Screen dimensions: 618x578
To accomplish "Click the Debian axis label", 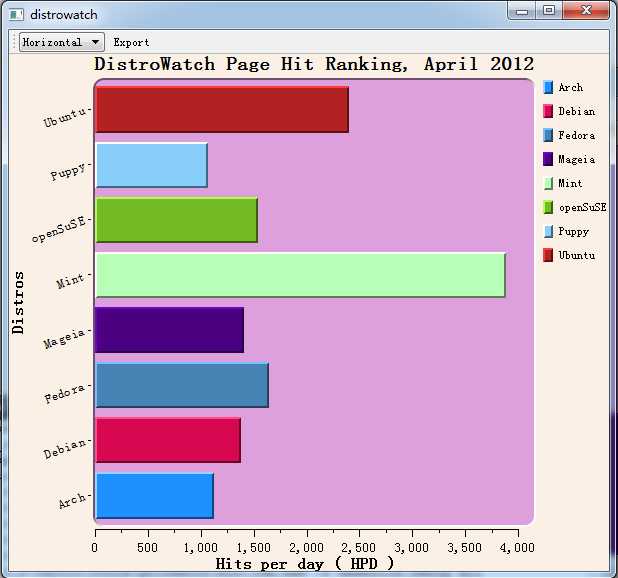I will click(65, 449).
